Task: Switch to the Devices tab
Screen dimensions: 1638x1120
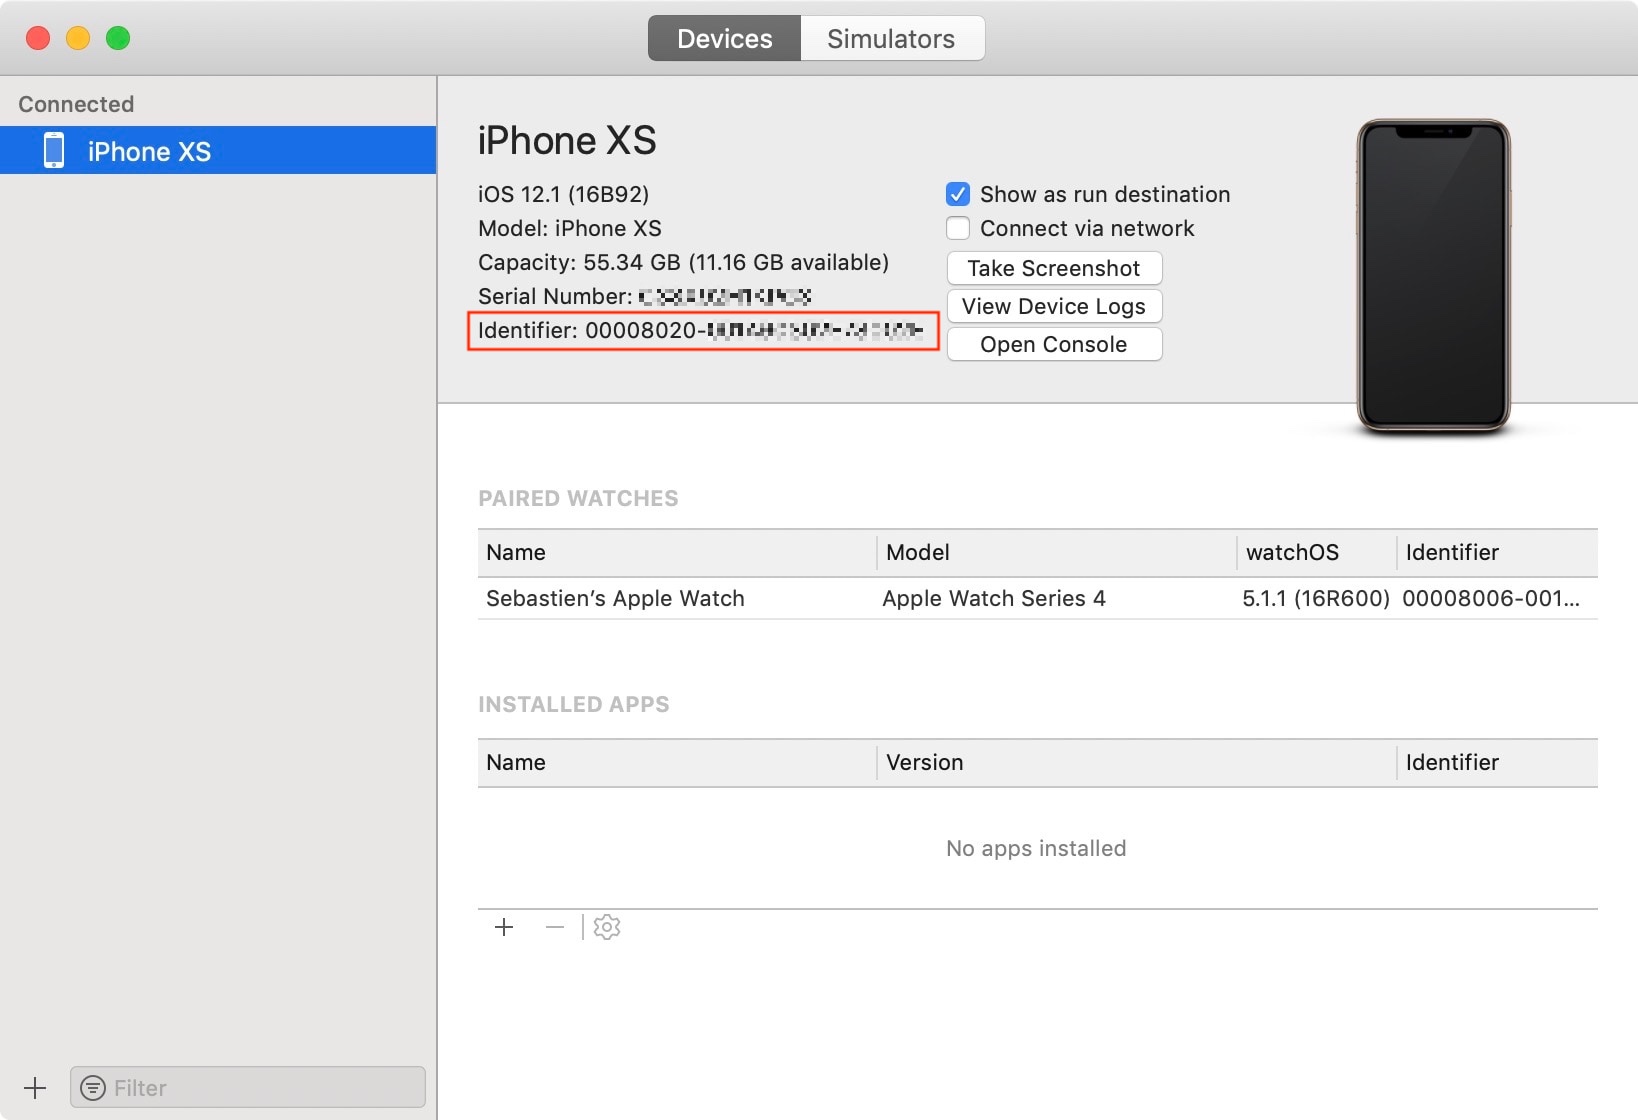Action: pos(724,38)
